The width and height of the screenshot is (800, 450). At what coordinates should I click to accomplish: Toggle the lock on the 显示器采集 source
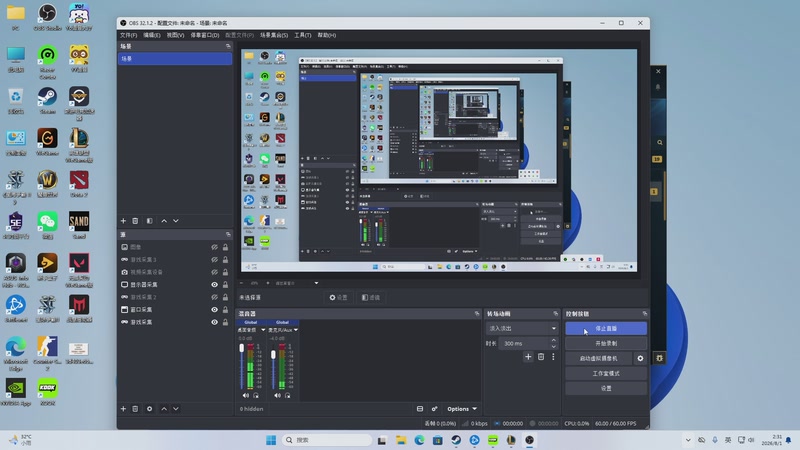225,285
